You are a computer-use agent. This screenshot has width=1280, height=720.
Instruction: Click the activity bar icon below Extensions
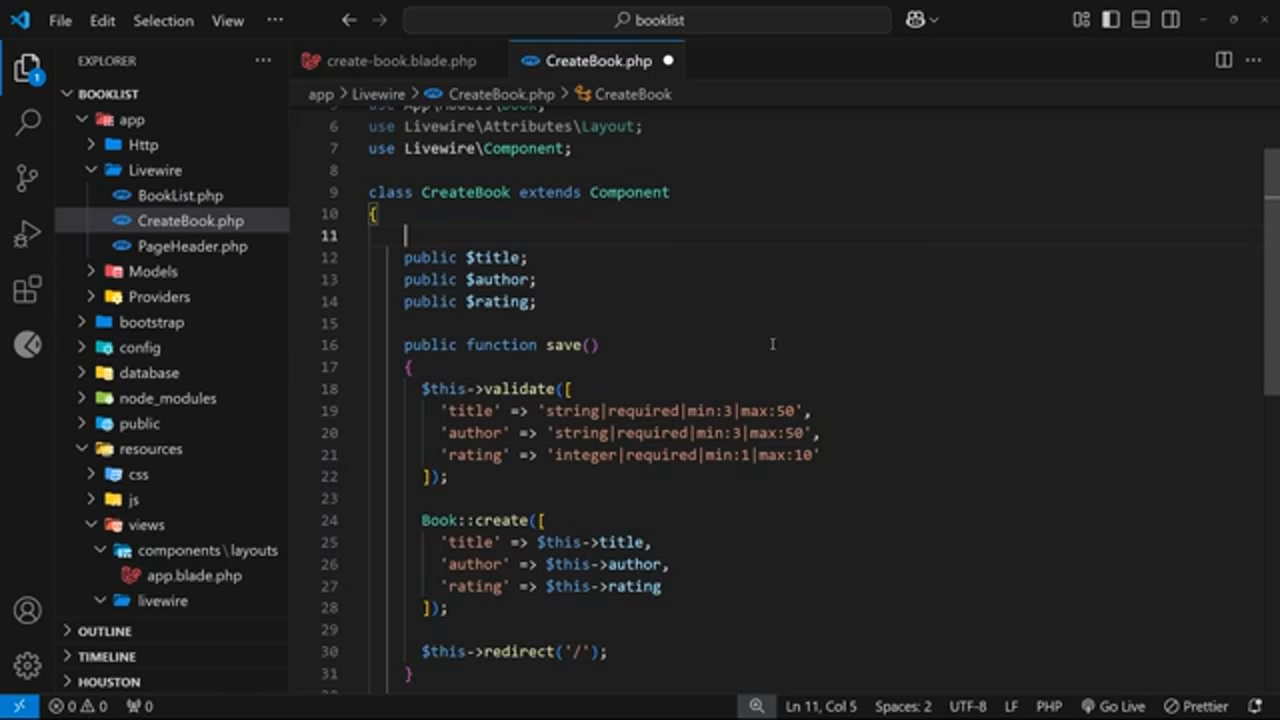[27, 345]
